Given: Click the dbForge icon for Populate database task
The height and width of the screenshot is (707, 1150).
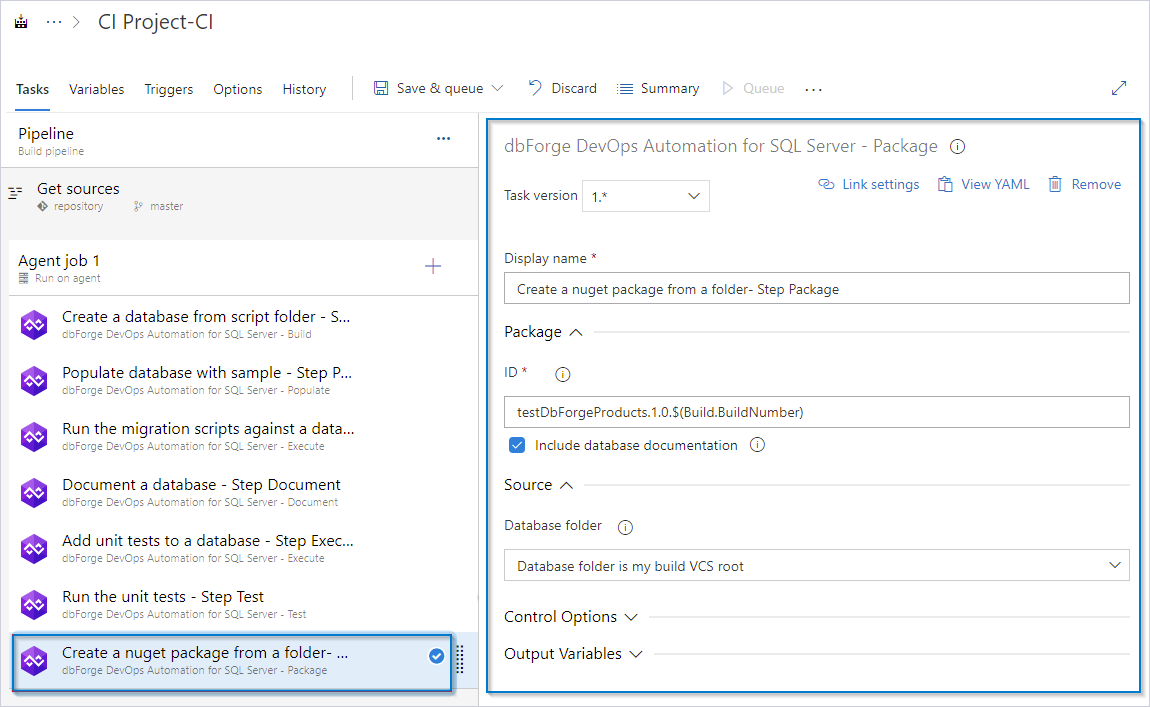Looking at the screenshot, I should coord(34,381).
